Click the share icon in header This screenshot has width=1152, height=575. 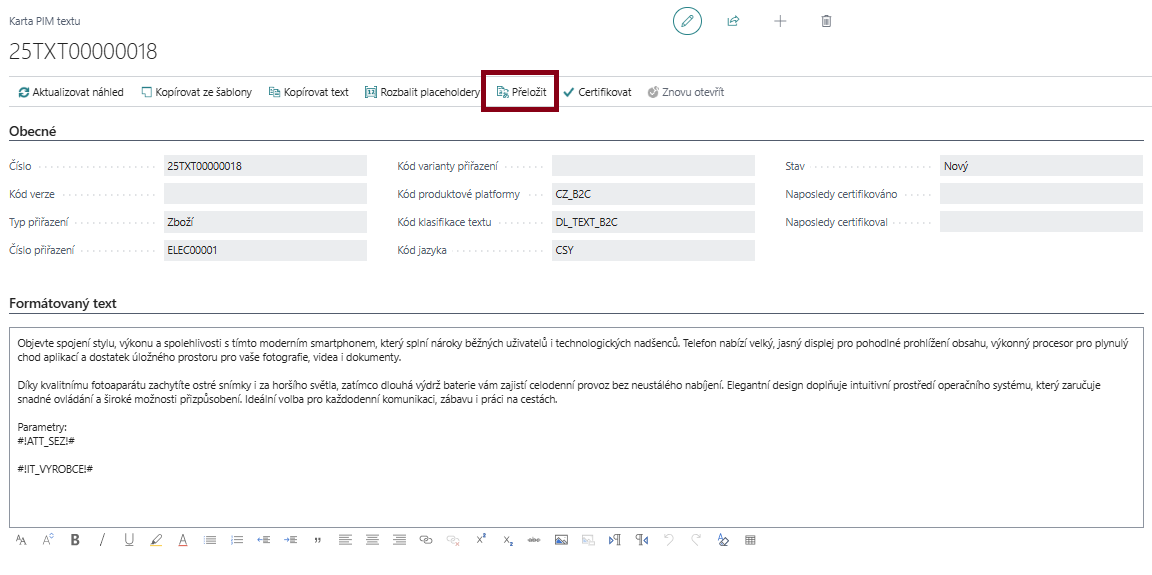coord(733,21)
